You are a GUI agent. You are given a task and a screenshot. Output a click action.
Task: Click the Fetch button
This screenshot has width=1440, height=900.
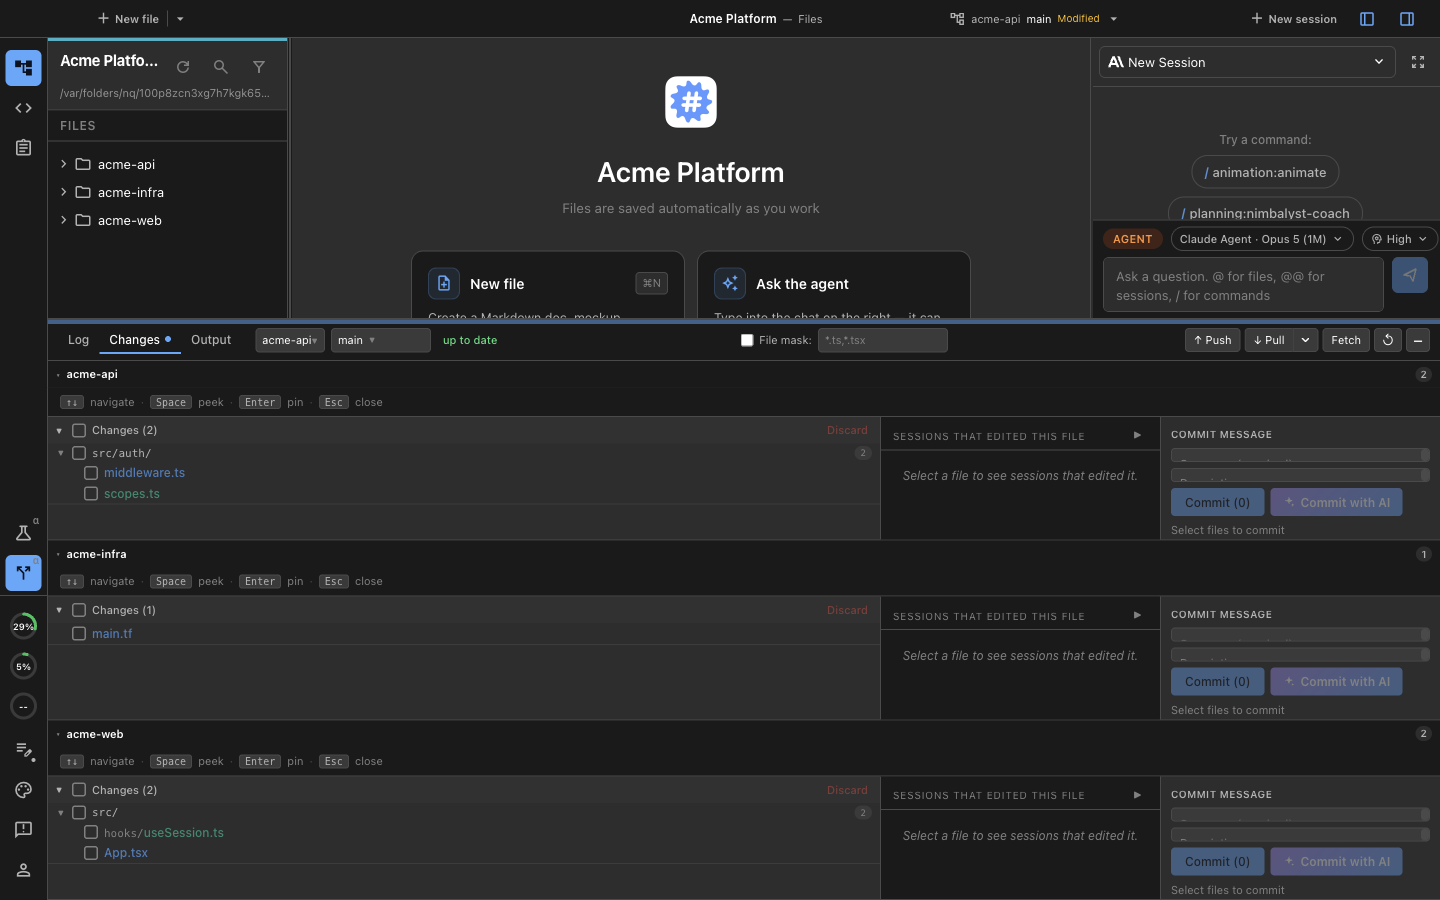point(1346,340)
